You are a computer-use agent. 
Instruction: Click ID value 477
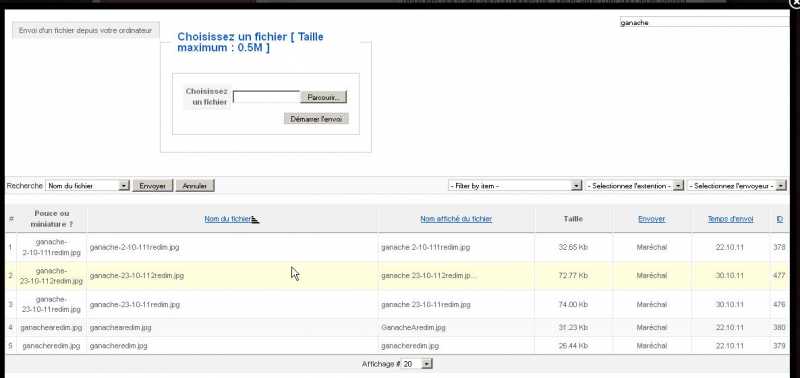click(779, 275)
